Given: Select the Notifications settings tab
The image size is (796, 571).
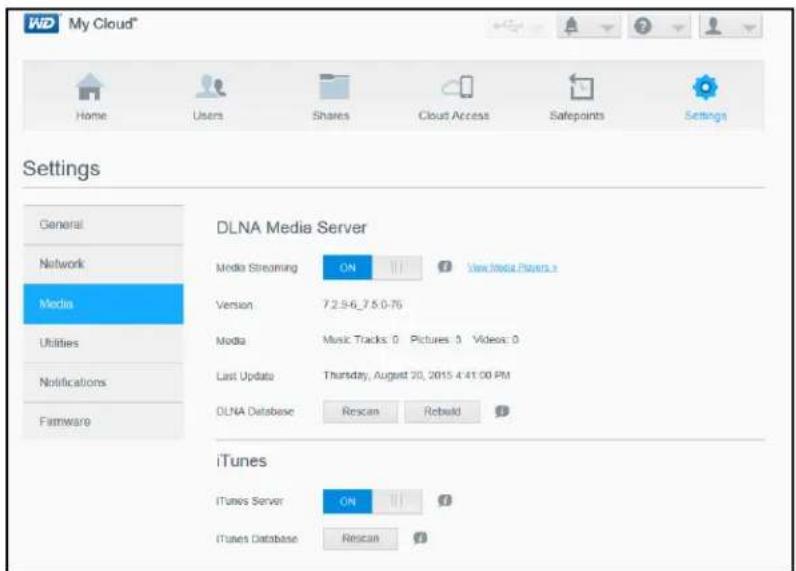Looking at the screenshot, I should coord(103,382).
